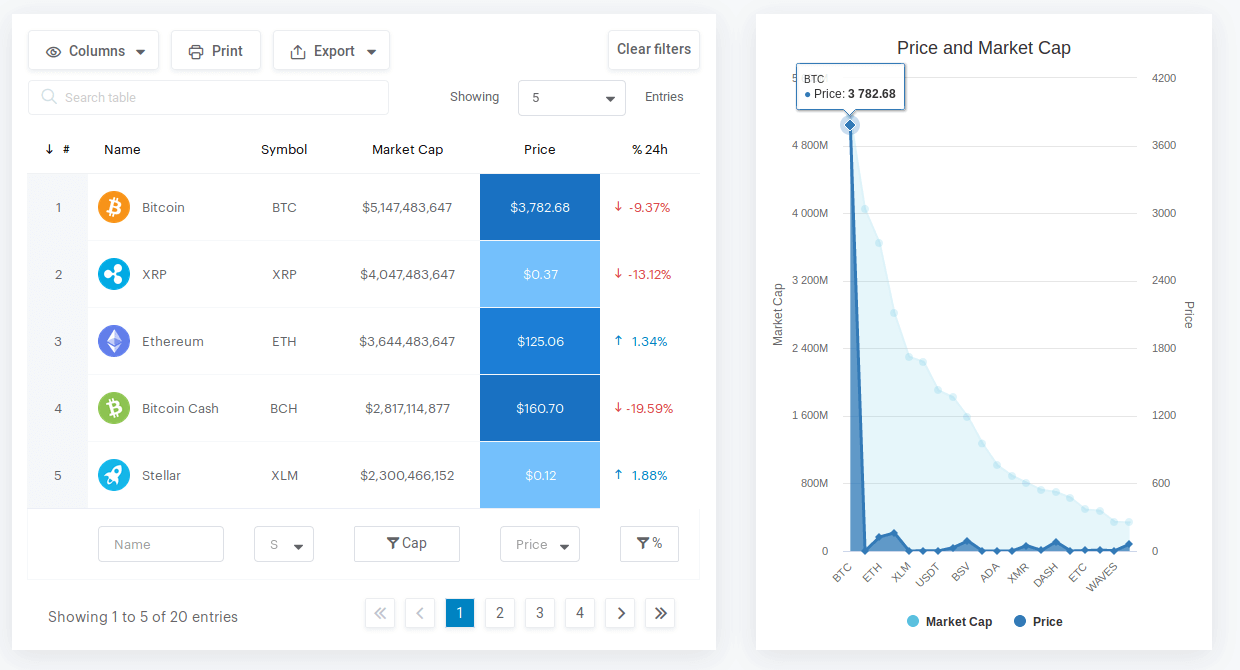Jump to the last page
This screenshot has height=670, width=1240.
(x=660, y=613)
